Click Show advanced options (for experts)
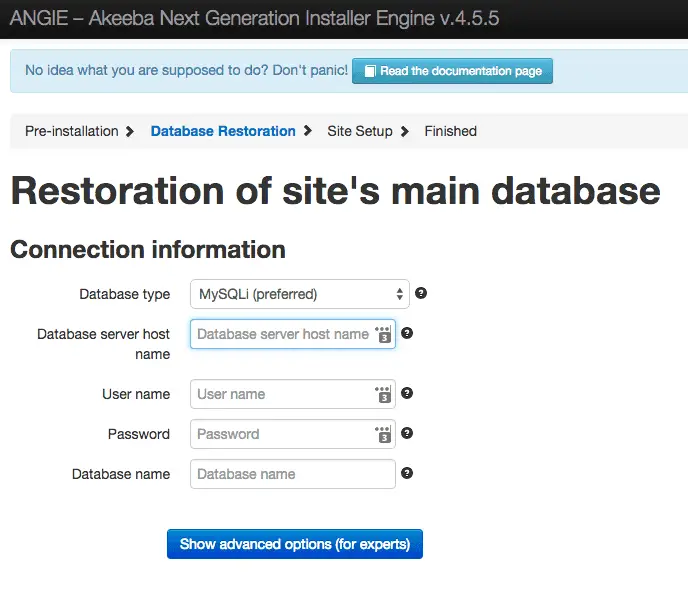This screenshot has height=592, width=688. pyautogui.click(x=295, y=544)
